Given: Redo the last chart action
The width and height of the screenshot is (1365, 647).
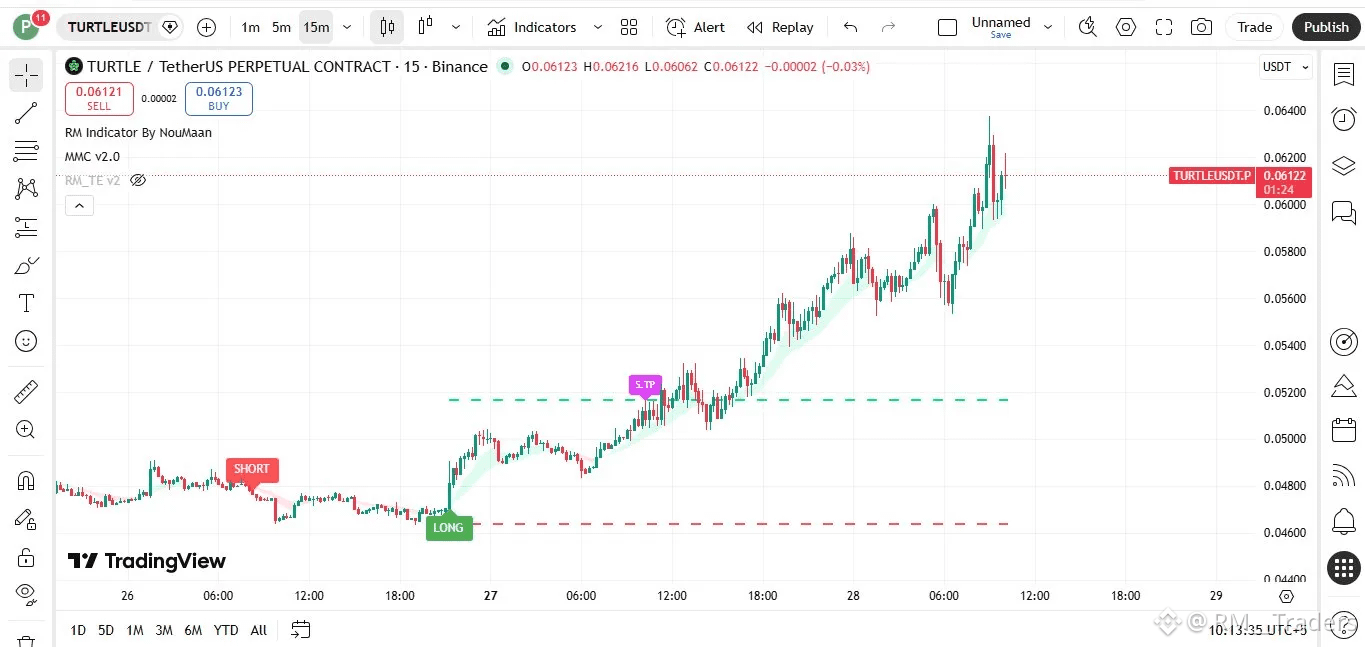Looking at the screenshot, I should [888, 27].
